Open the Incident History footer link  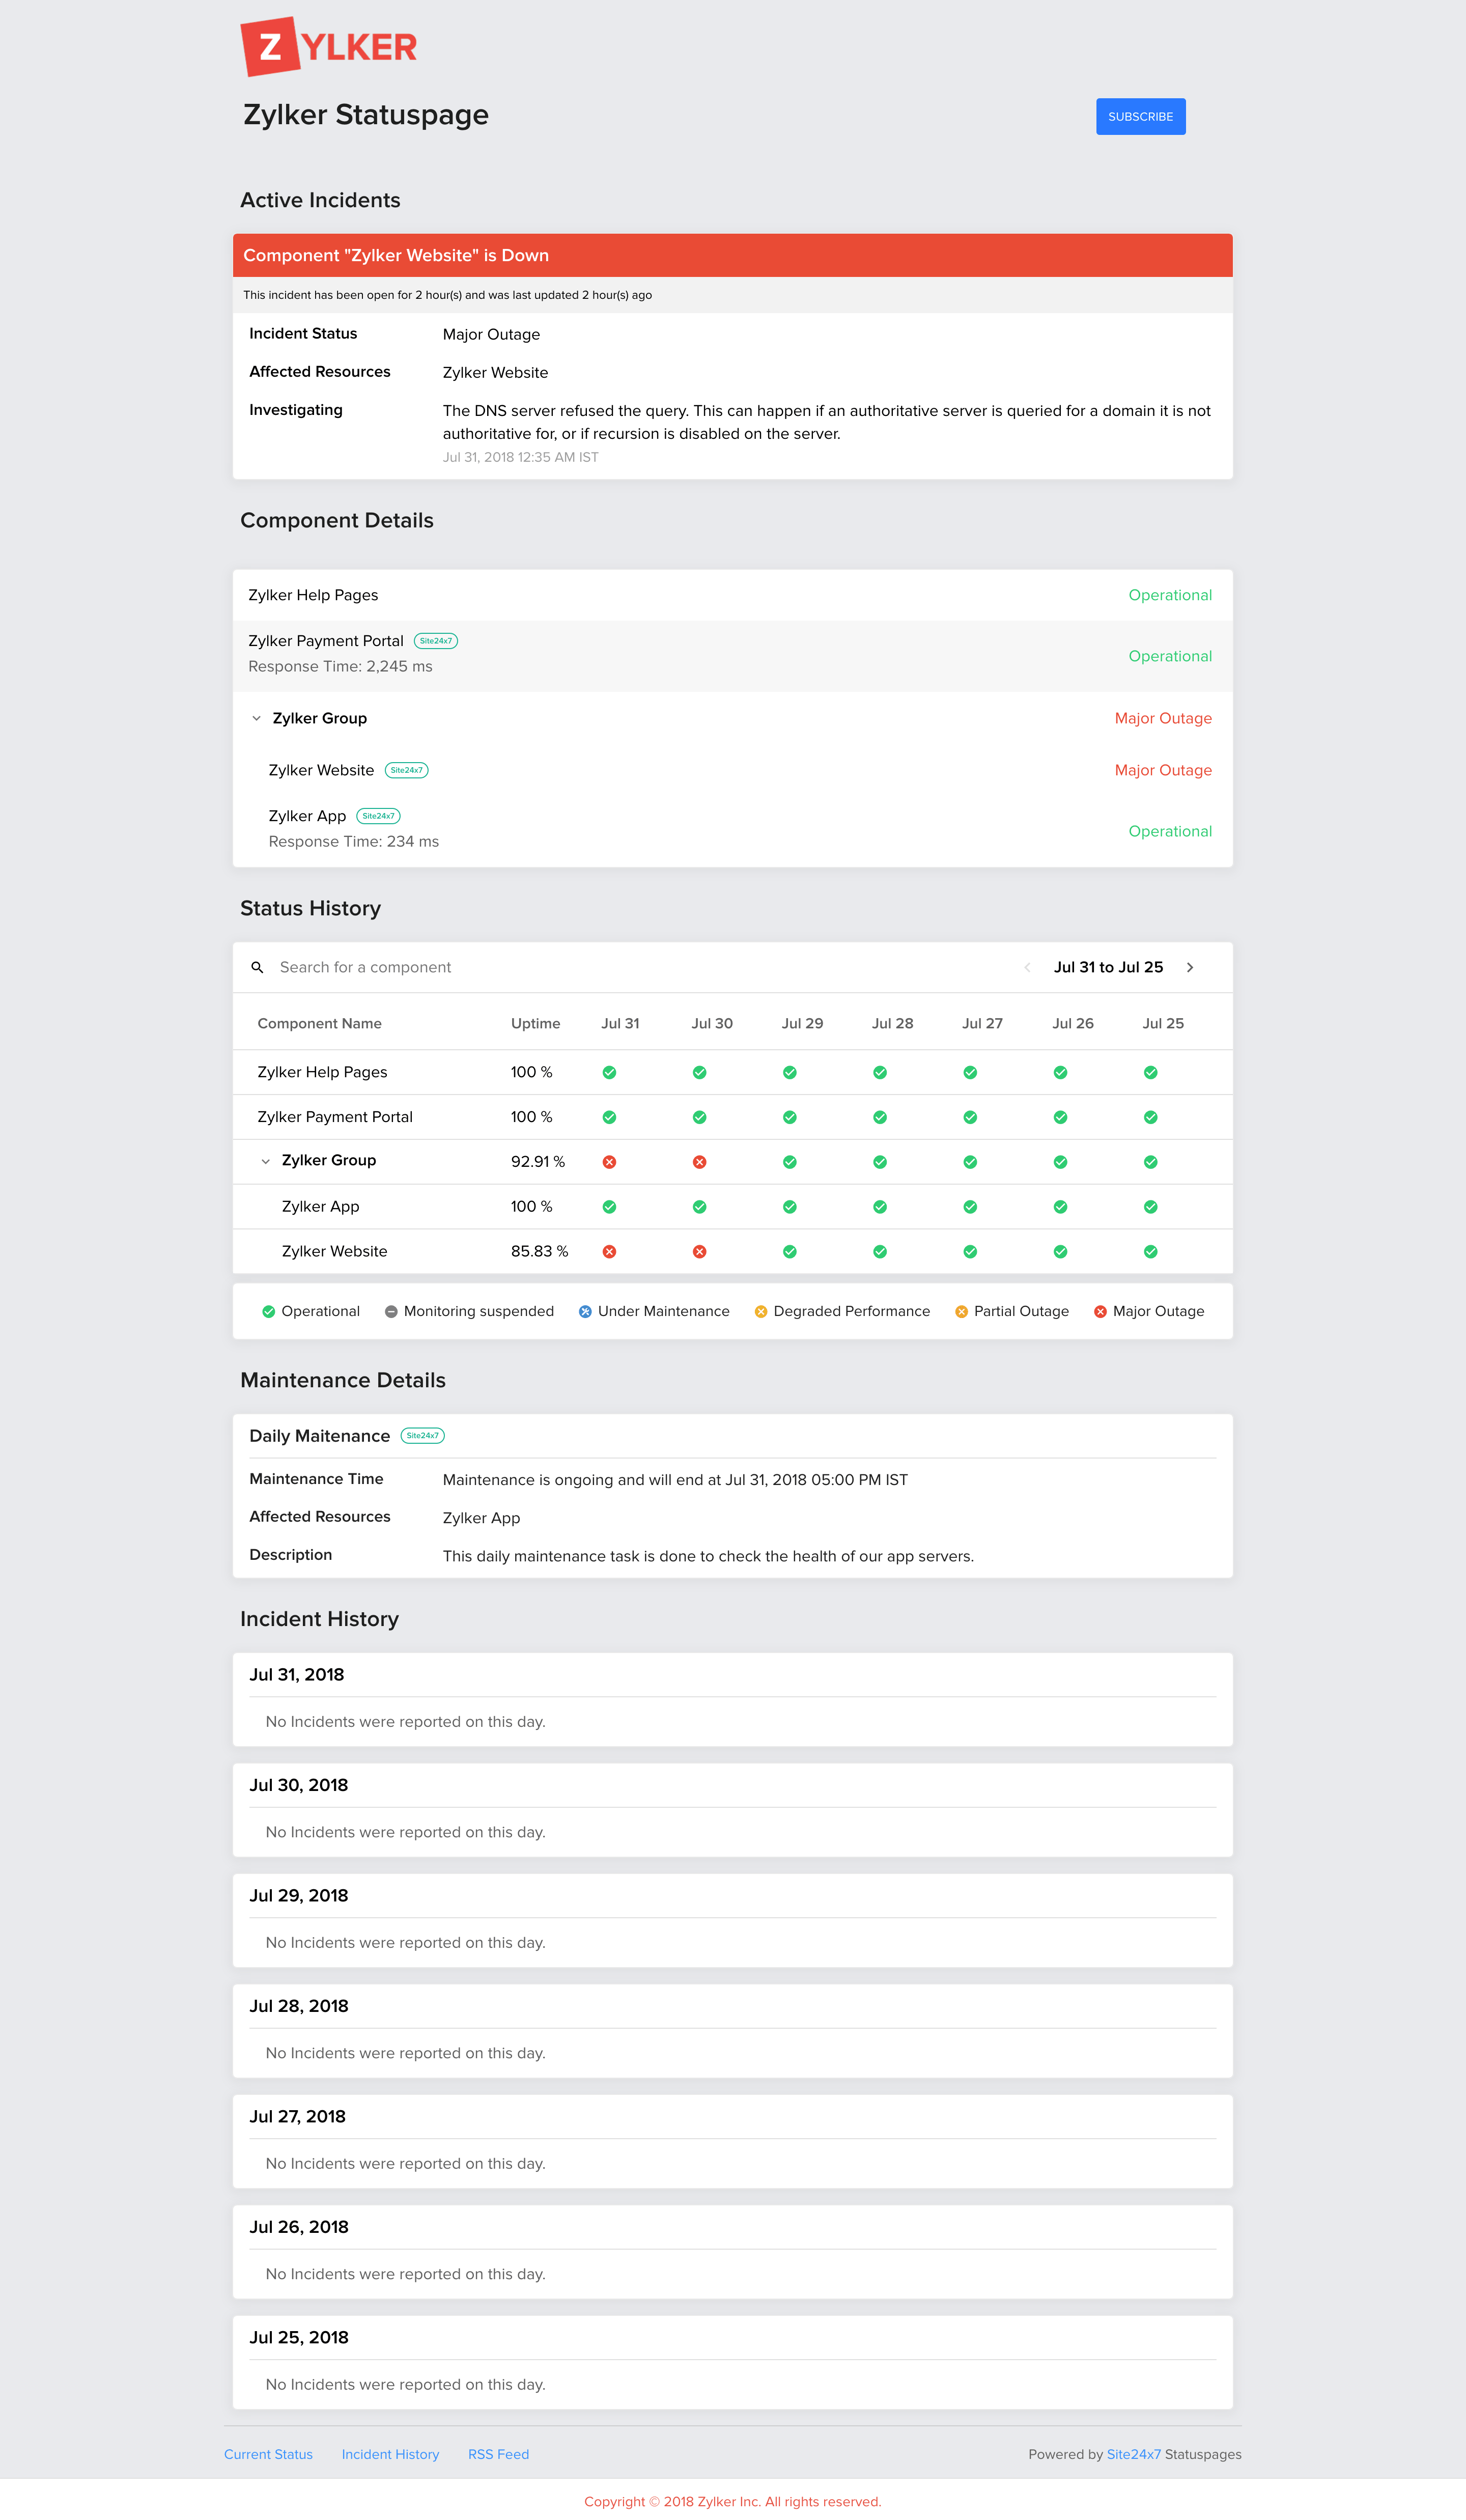(x=390, y=2454)
